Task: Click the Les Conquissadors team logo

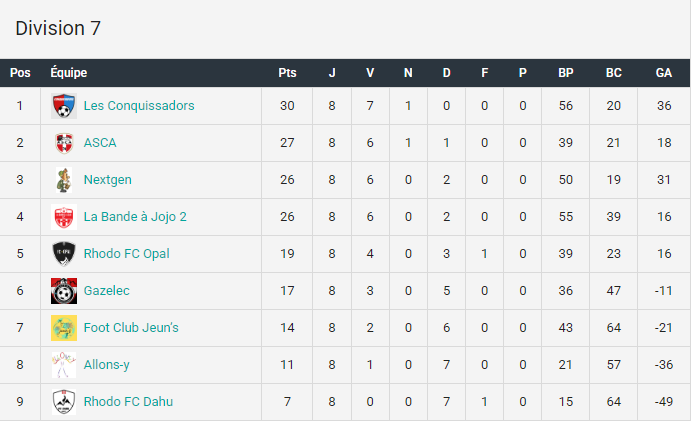Action: [x=64, y=106]
